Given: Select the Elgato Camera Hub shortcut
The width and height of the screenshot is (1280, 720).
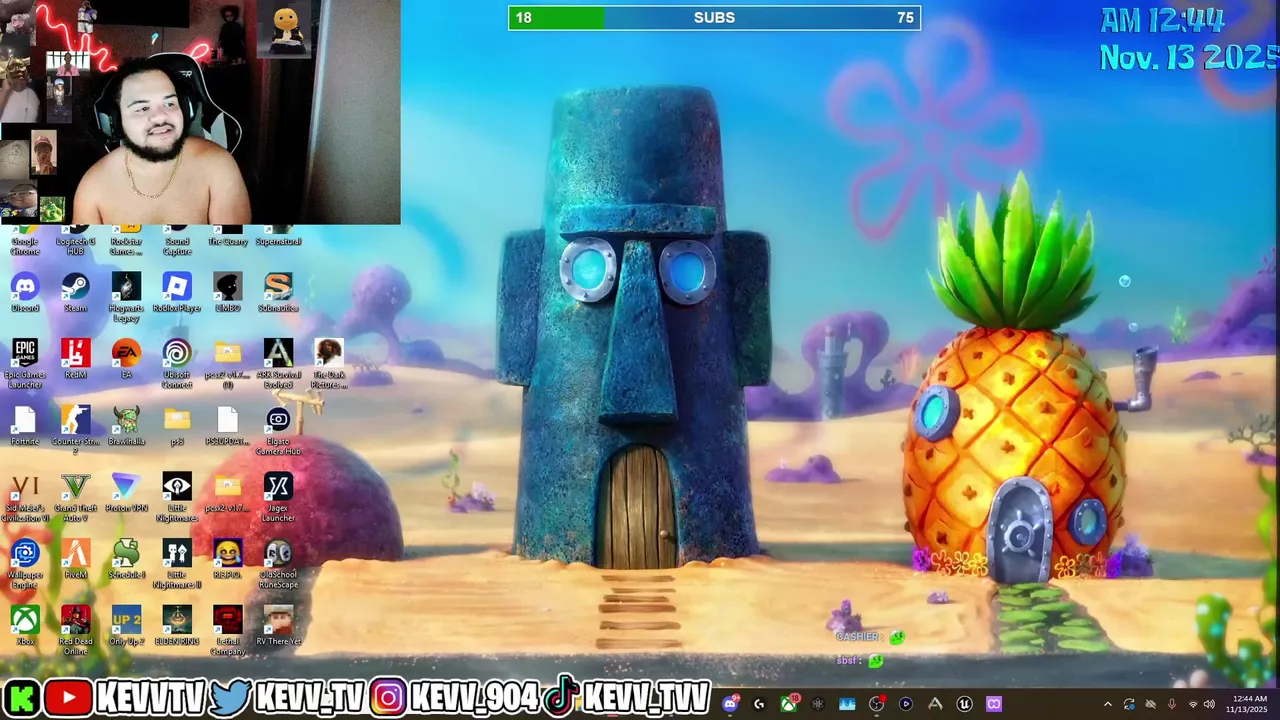Looking at the screenshot, I should [x=278, y=430].
